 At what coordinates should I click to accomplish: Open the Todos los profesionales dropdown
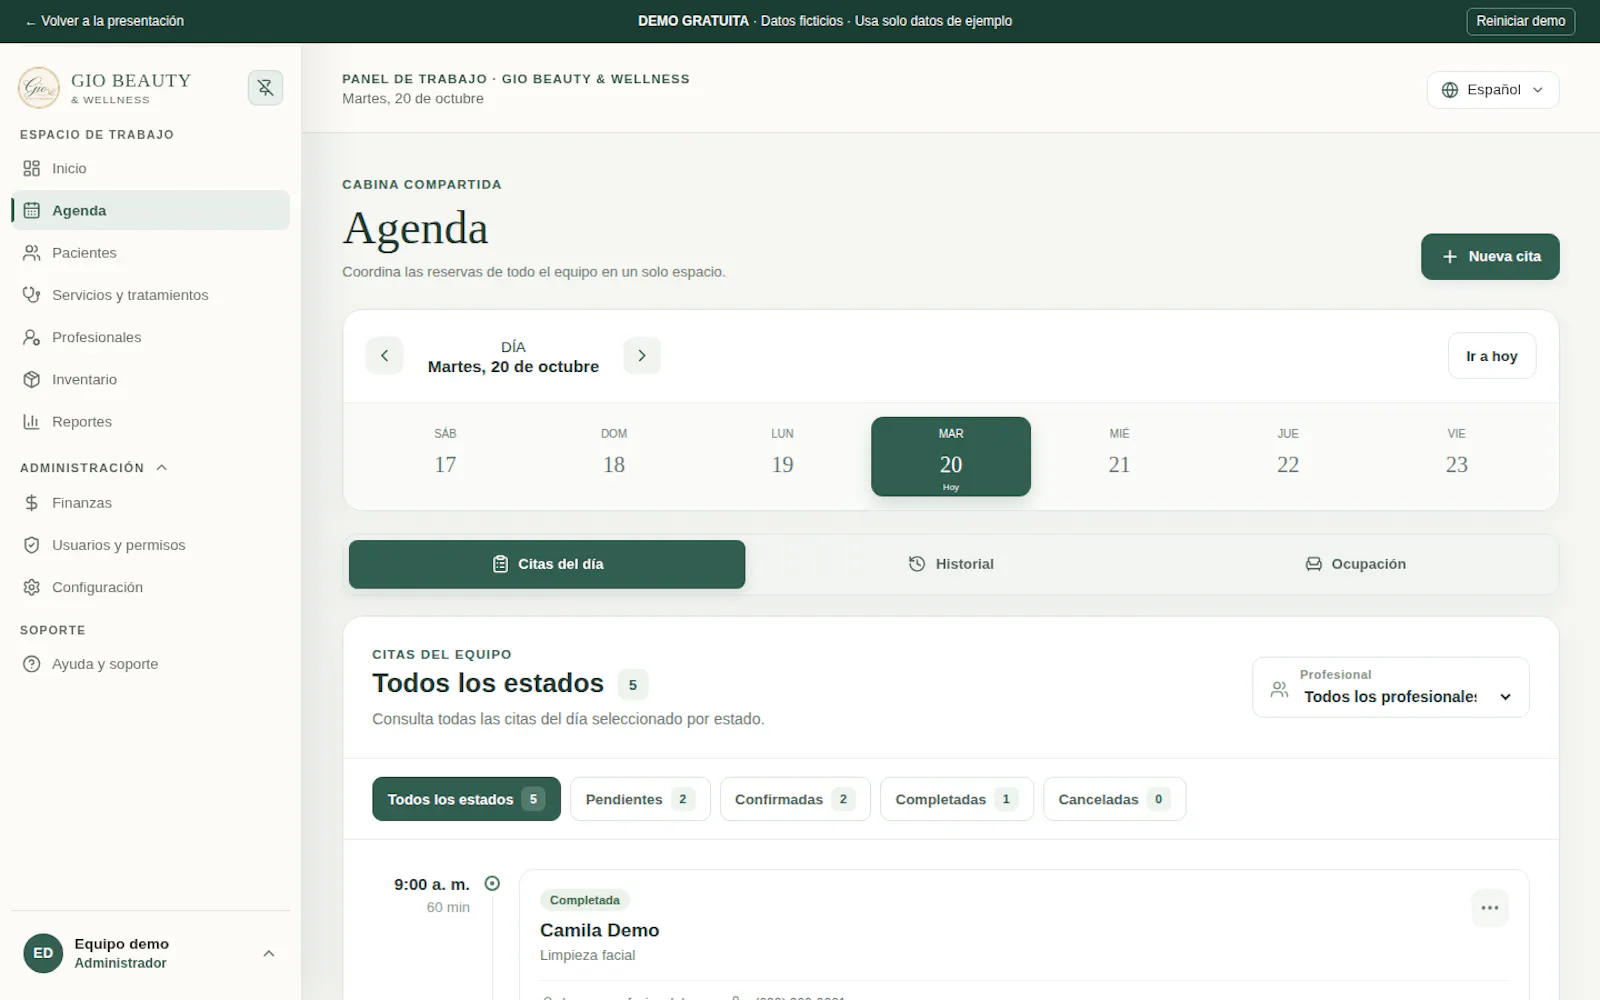pyautogui.click(x=1390, y=687)
